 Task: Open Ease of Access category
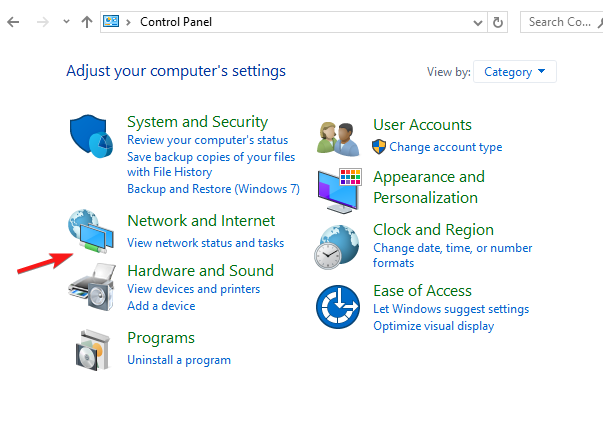coord(422,291)
